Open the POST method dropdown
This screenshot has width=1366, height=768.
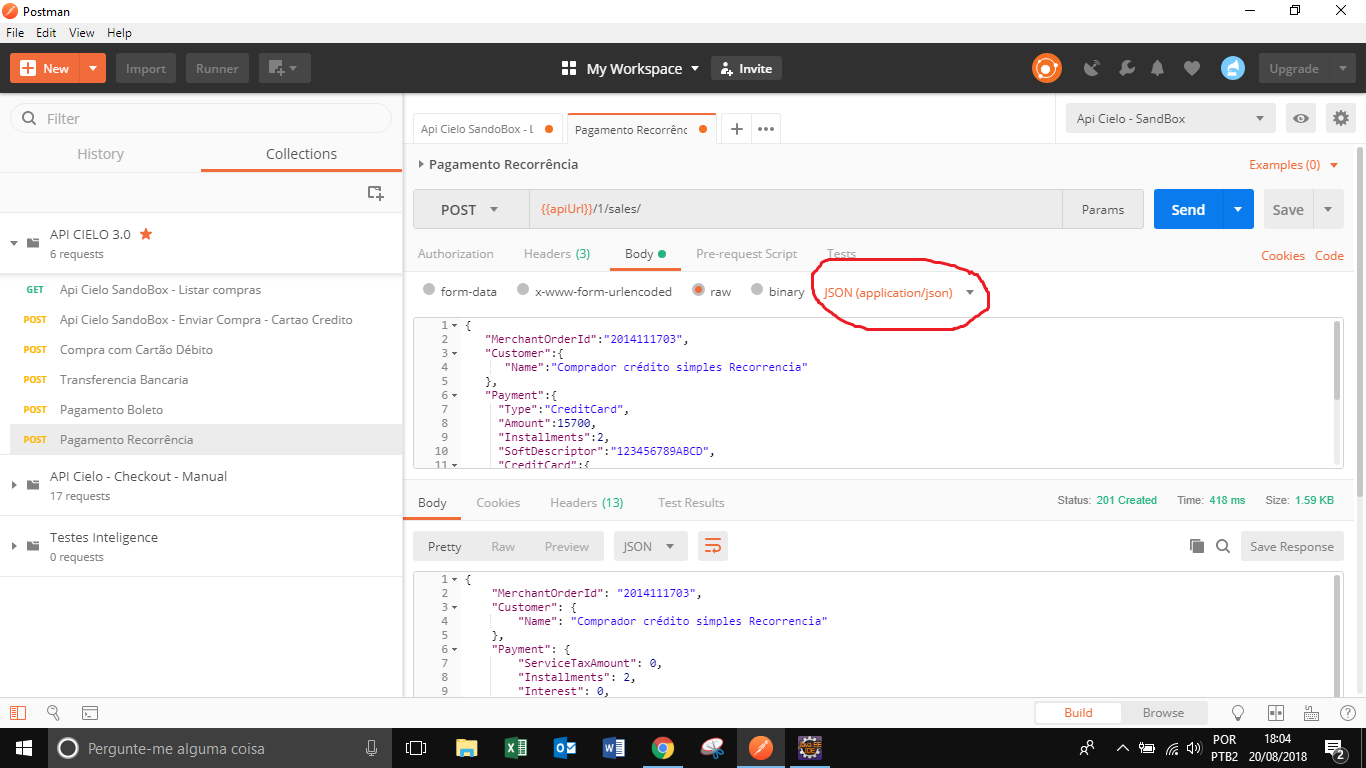pyautogui.click(x=471, y=210)
